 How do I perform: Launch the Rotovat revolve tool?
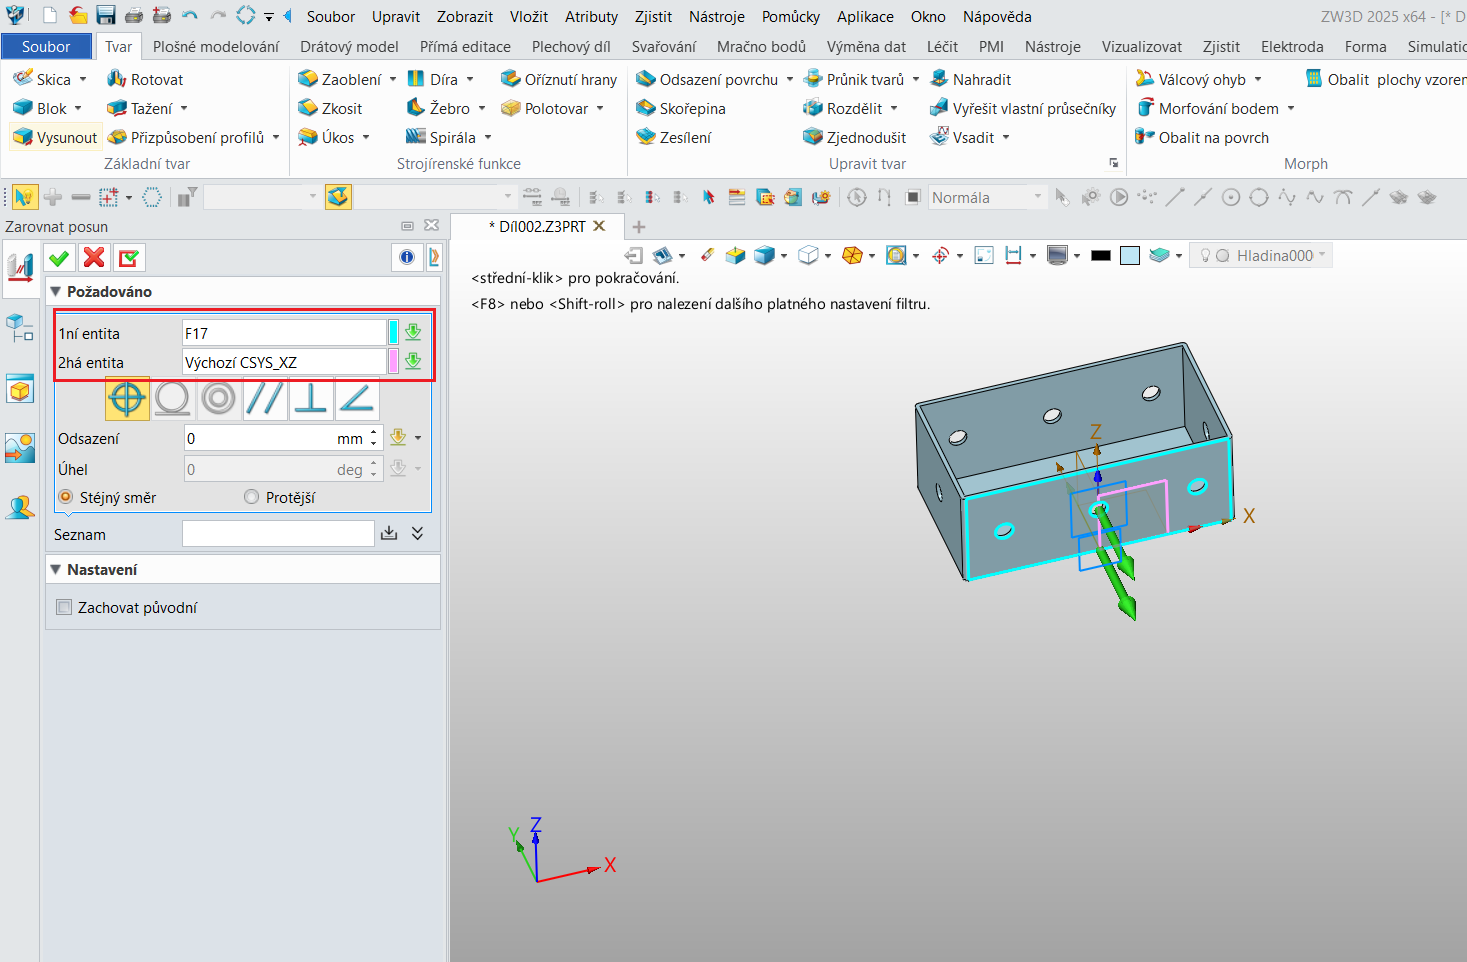coord(146,79)
